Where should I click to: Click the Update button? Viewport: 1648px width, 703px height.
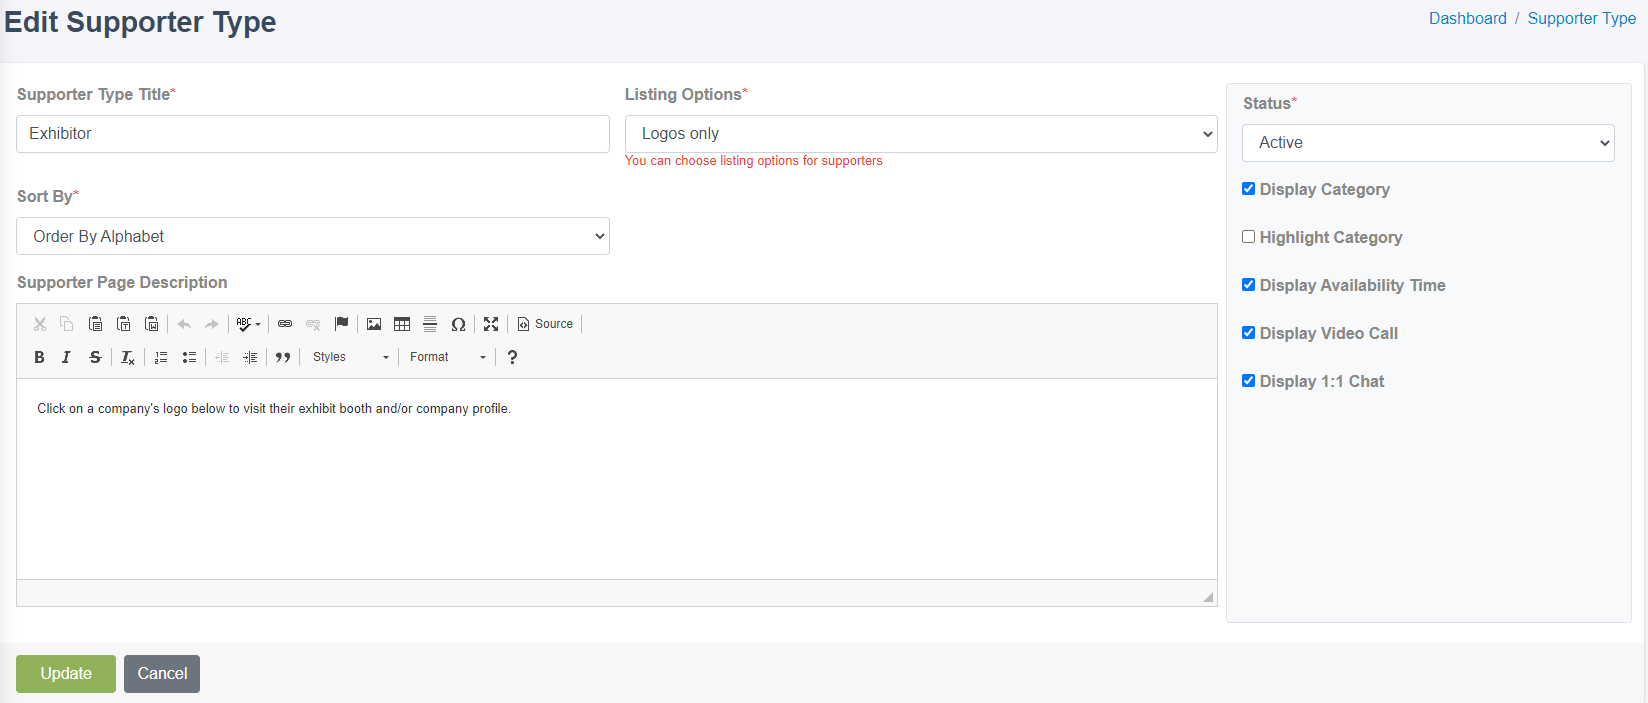(66, 674)
